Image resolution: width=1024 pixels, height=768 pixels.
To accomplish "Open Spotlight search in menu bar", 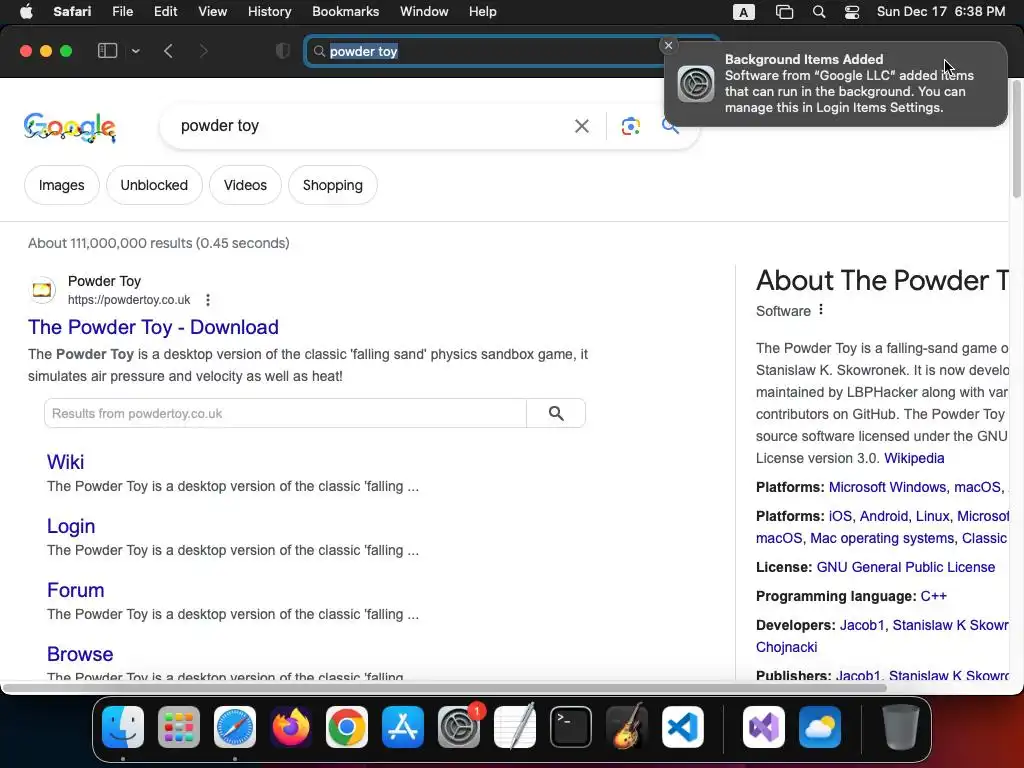I will click(819, 12).
